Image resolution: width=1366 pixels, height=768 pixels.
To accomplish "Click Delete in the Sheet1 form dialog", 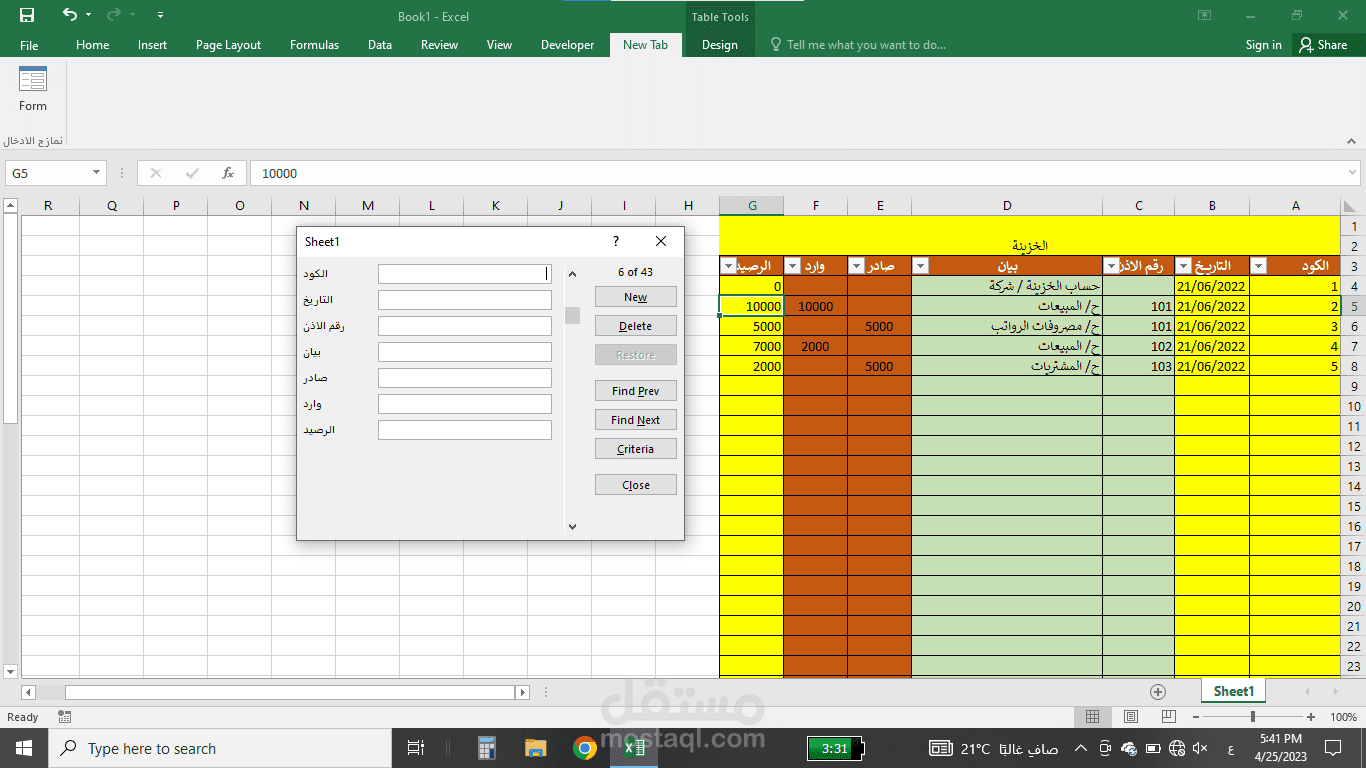I will tap(636, 326).
